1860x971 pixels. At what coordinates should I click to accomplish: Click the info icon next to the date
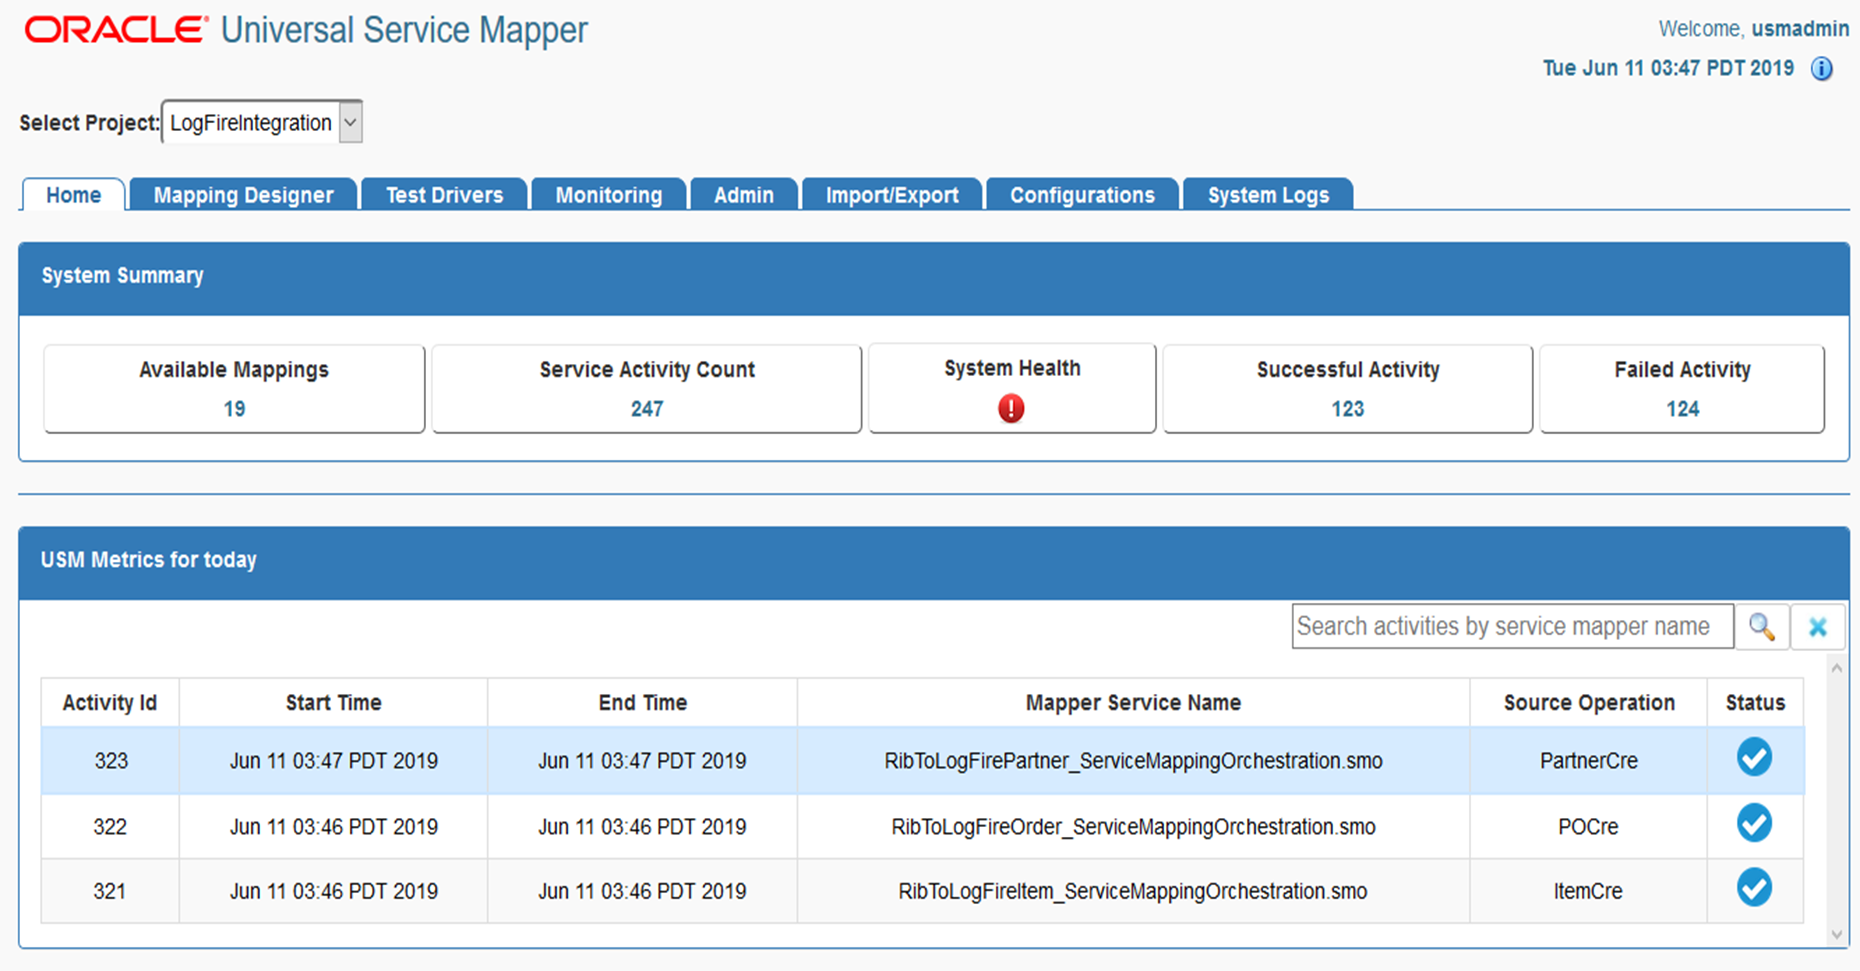1822,69
